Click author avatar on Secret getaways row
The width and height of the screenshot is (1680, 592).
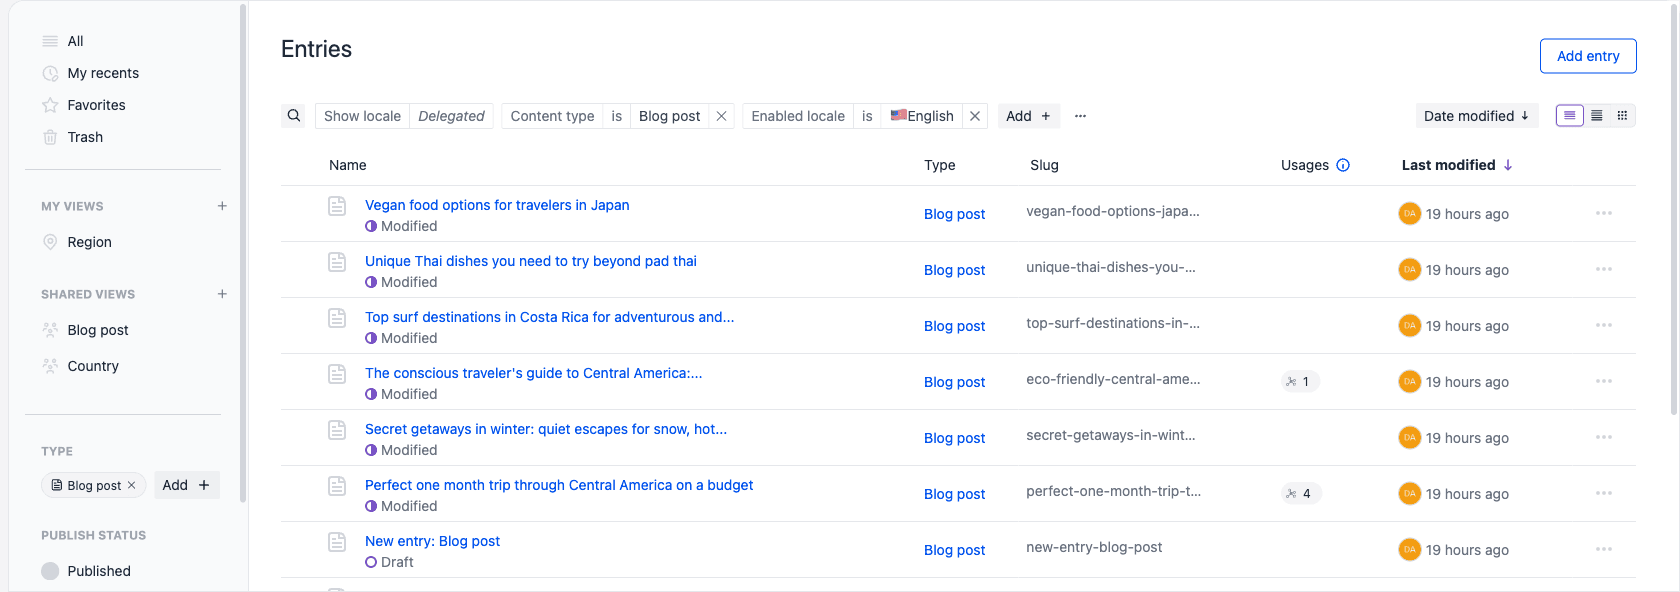point(1409,437)
